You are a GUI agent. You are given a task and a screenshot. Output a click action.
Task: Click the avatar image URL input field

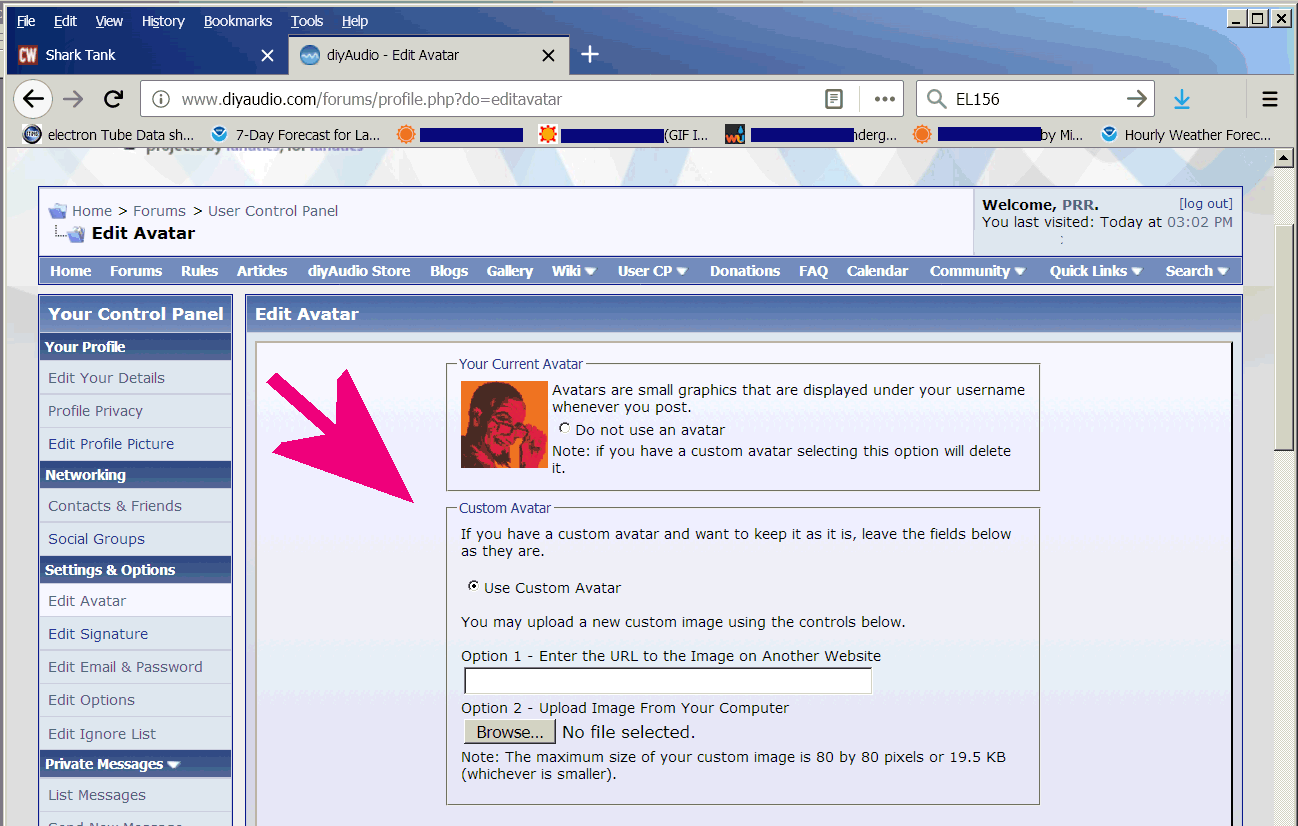tap(668, 681)
